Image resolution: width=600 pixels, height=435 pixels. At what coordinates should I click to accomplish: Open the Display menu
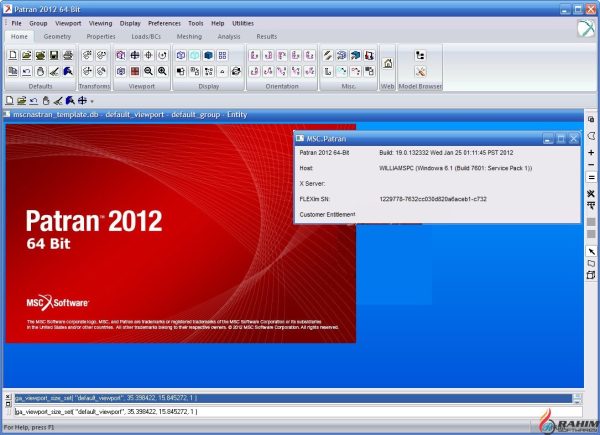(x=130, y=23)
